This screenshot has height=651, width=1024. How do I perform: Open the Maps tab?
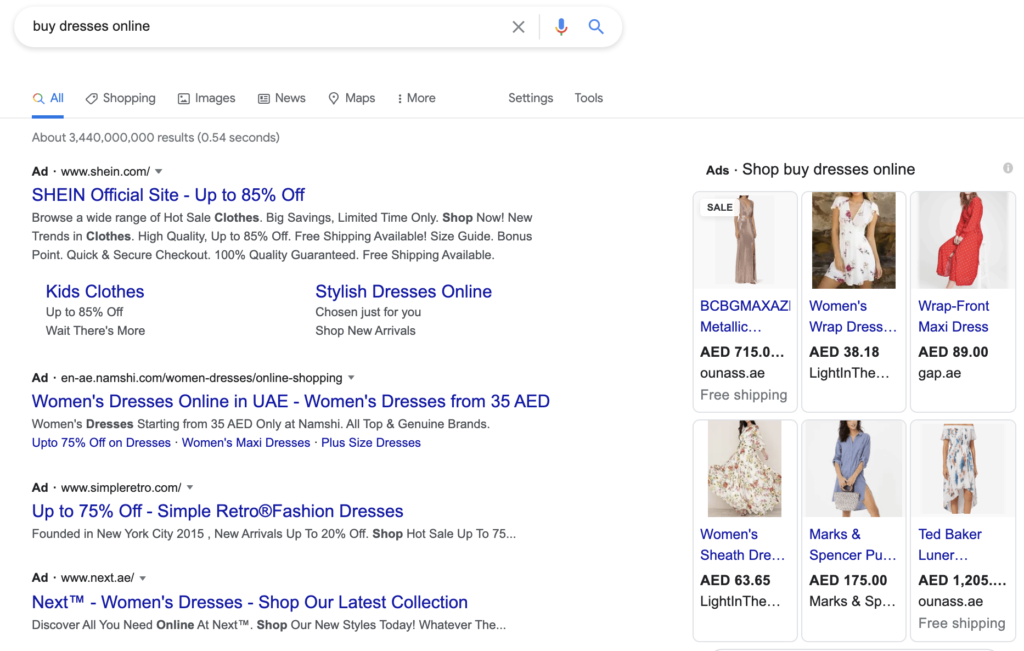click(x=351, y=99)
